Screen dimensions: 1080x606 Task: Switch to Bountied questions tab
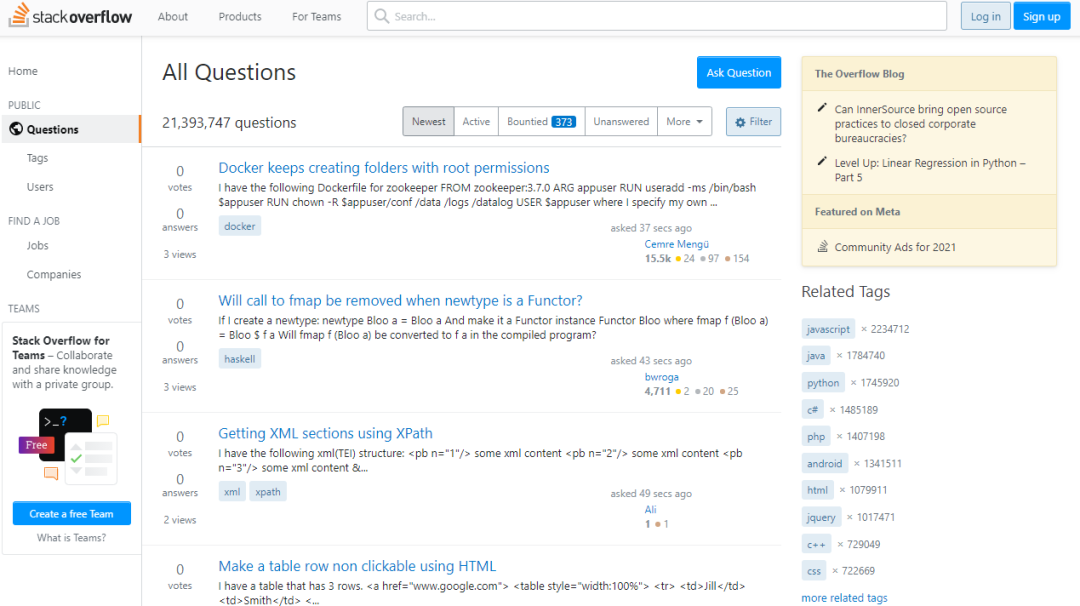tap(541, 121)
